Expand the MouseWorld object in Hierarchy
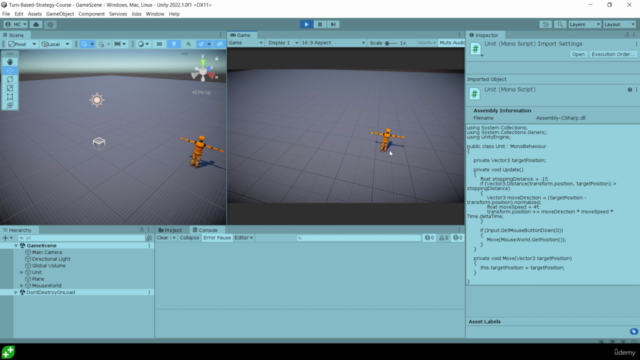640x360 pixels. pos(22,286)
